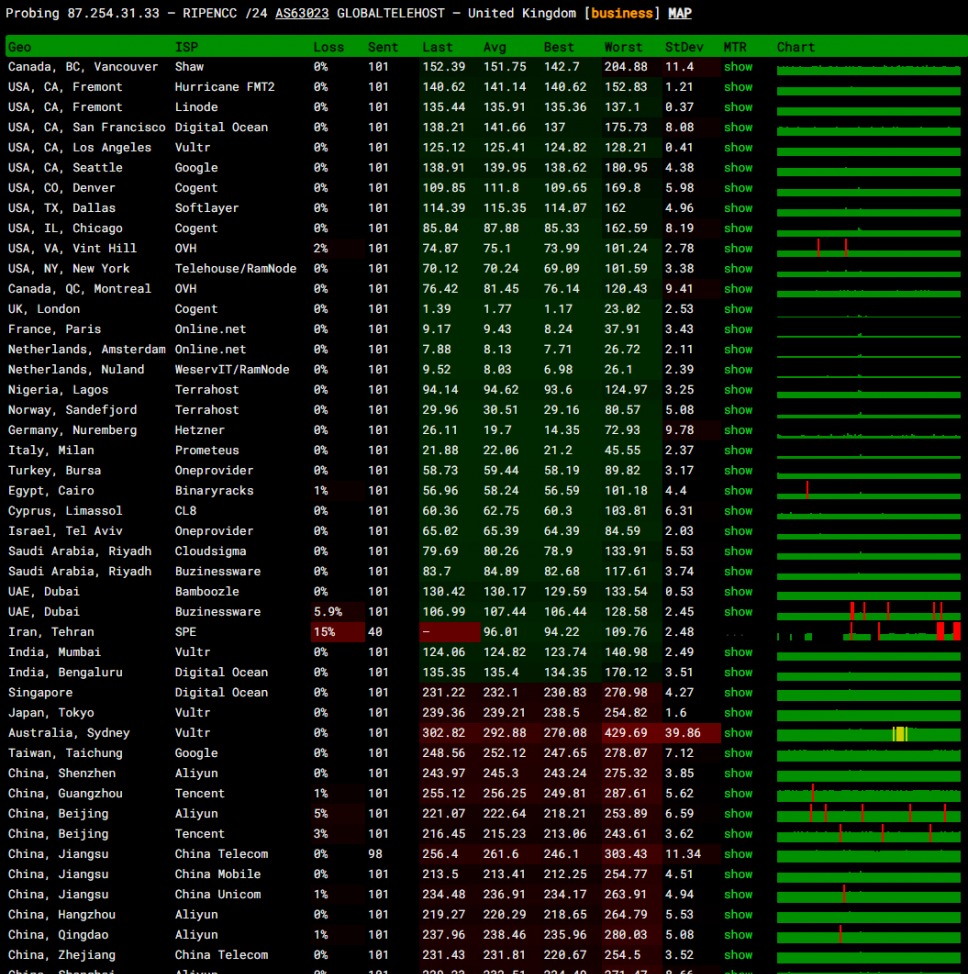Screen dimensions: 968x974
Task: Click show for Beijing Aliyun row
Action: click(738, 814)
